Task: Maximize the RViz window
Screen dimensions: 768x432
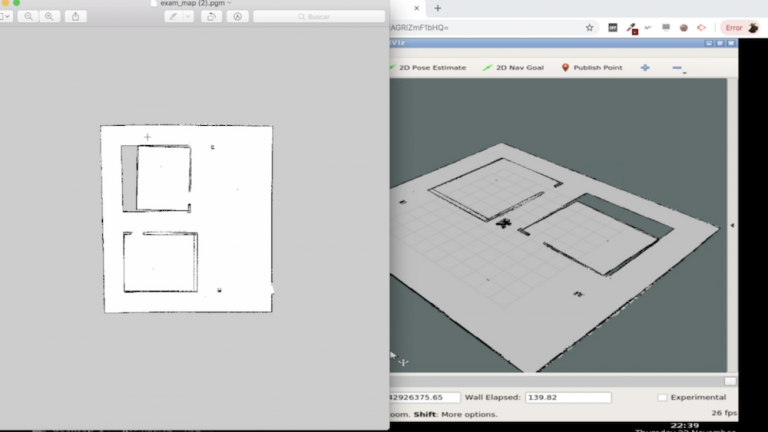Action: (x=720, y=43)
